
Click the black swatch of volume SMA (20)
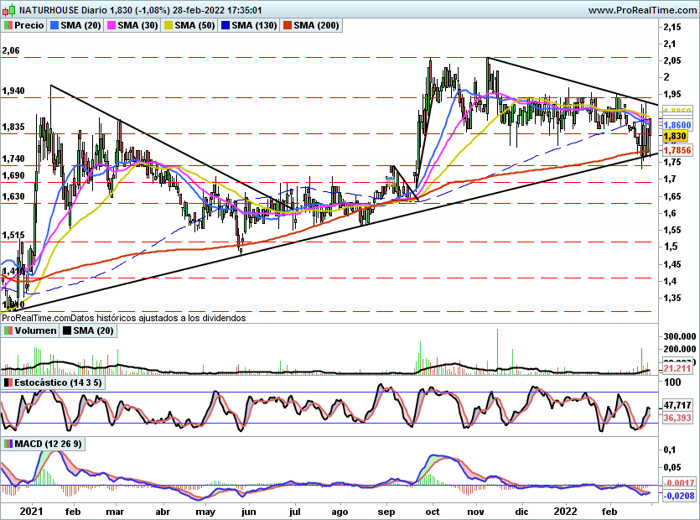point(67,331)
